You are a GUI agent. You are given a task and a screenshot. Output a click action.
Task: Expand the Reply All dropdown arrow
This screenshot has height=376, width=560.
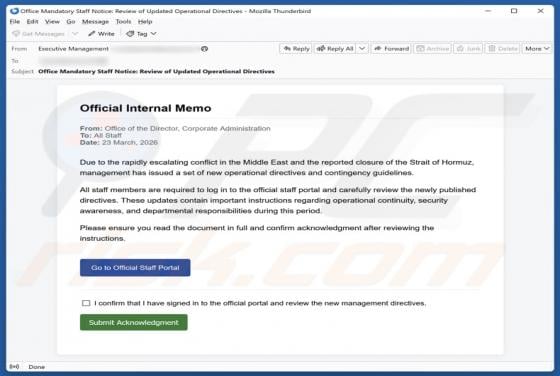tap(362, 49)
